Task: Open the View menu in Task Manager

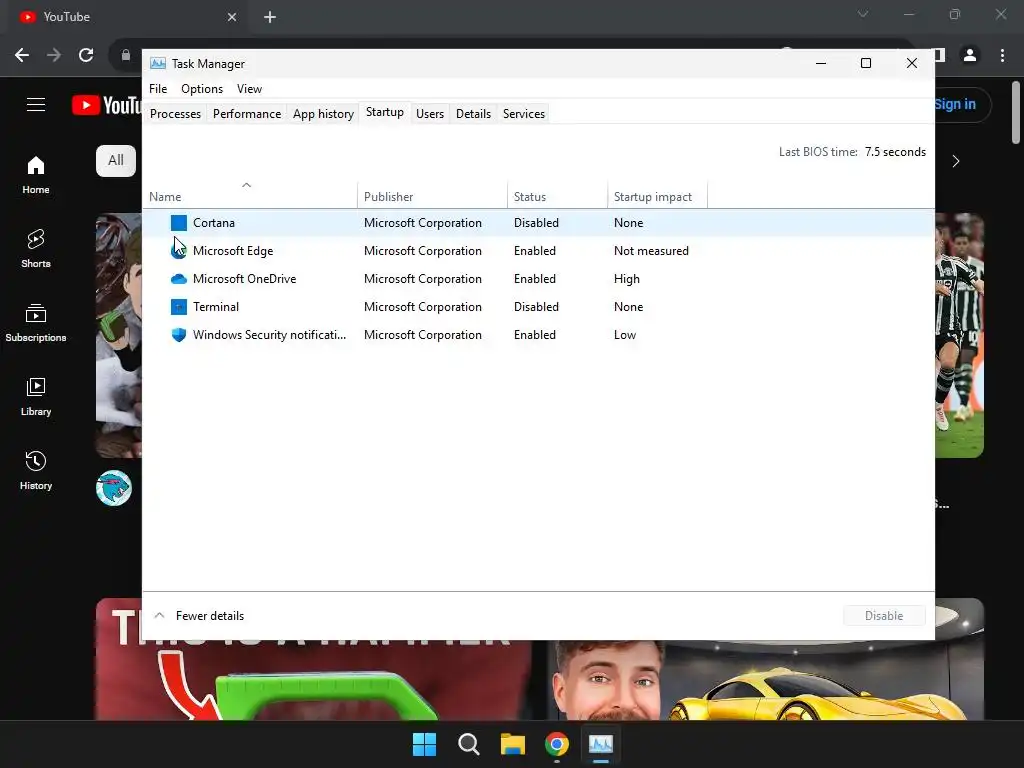Action: point(249,89)
